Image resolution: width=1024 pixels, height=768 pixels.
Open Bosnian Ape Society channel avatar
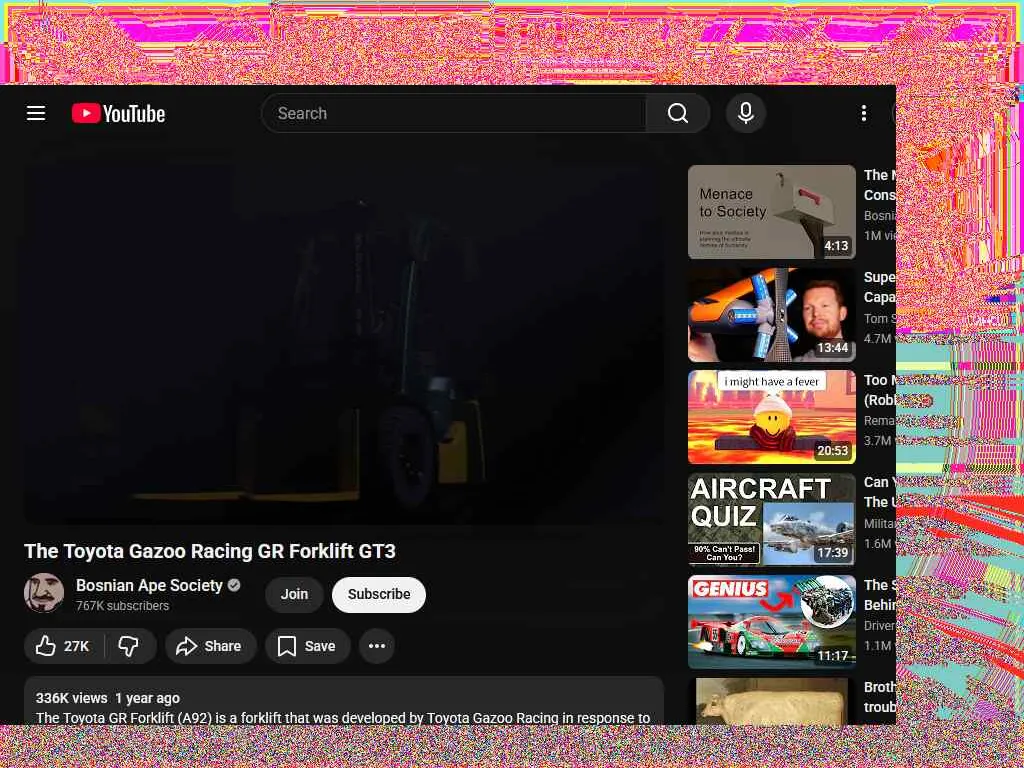pos(44,593)
